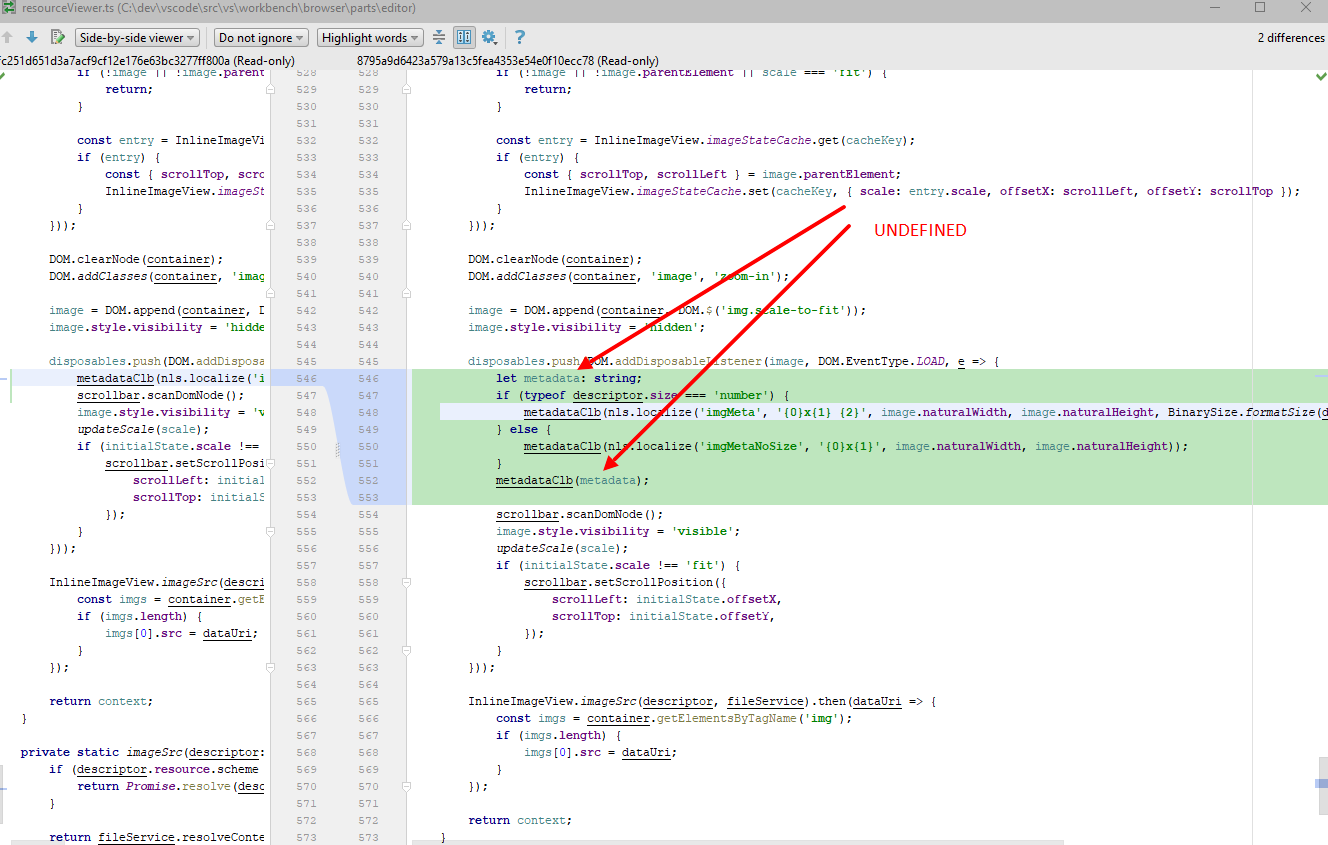This screenshot has height=845, width=1328.
Task: Click the 2 differences label
Action: click(x=1290, y=37)
